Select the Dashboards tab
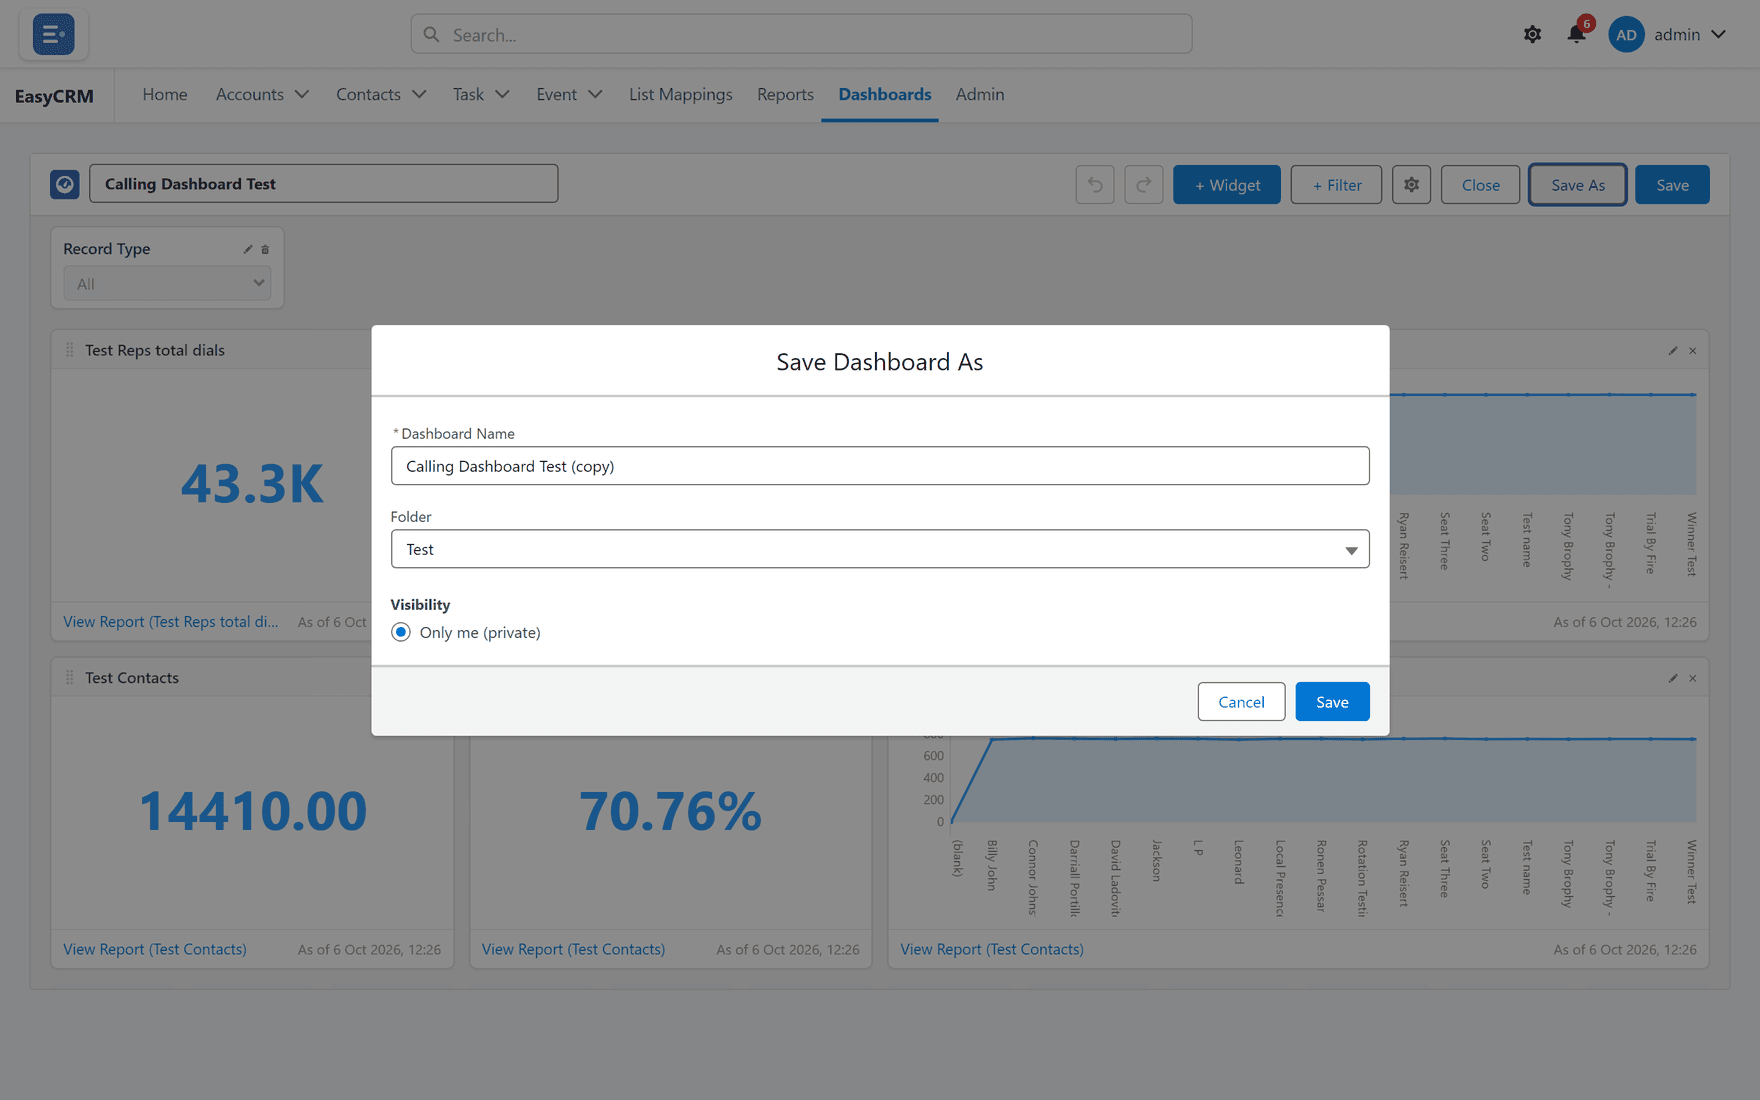 coord(885,94)
